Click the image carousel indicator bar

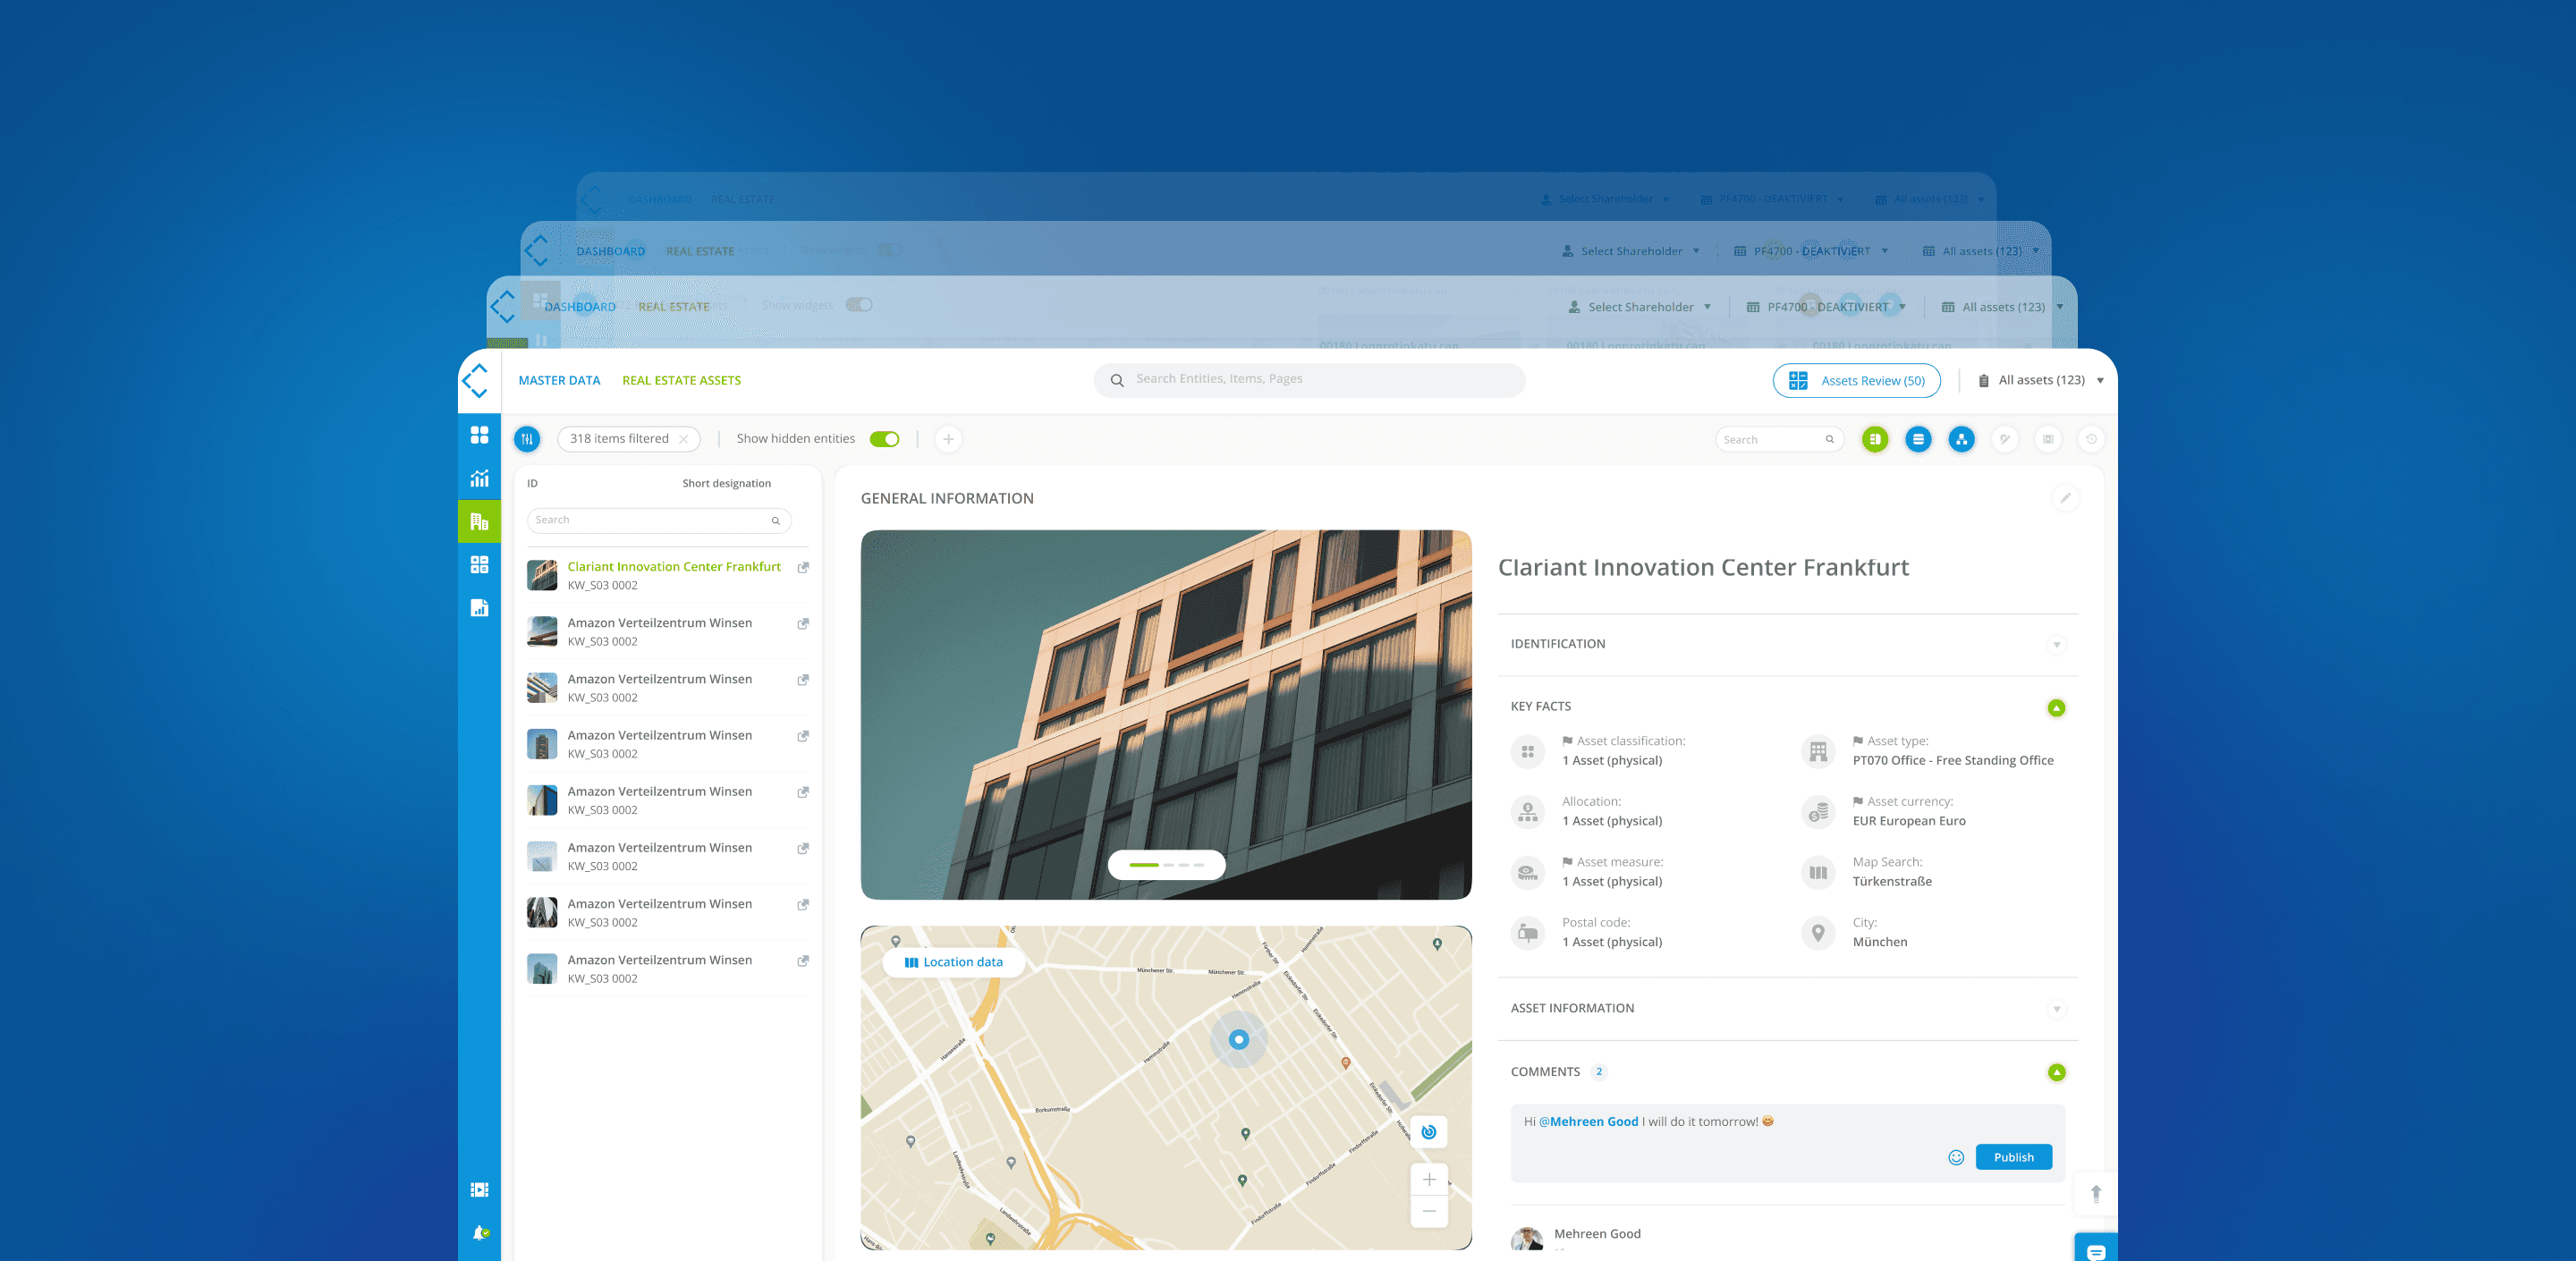point(1166,864)
